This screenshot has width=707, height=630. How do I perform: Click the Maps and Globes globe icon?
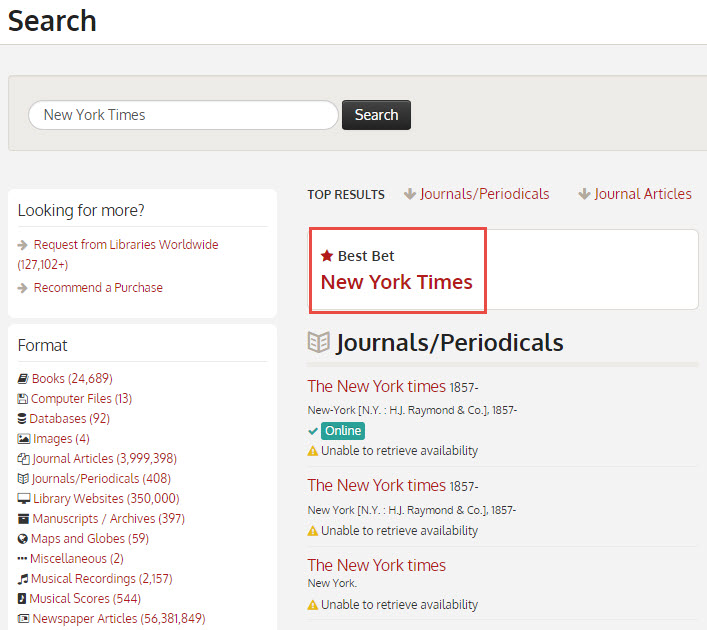pyautogui.click(x=23, y=538)
